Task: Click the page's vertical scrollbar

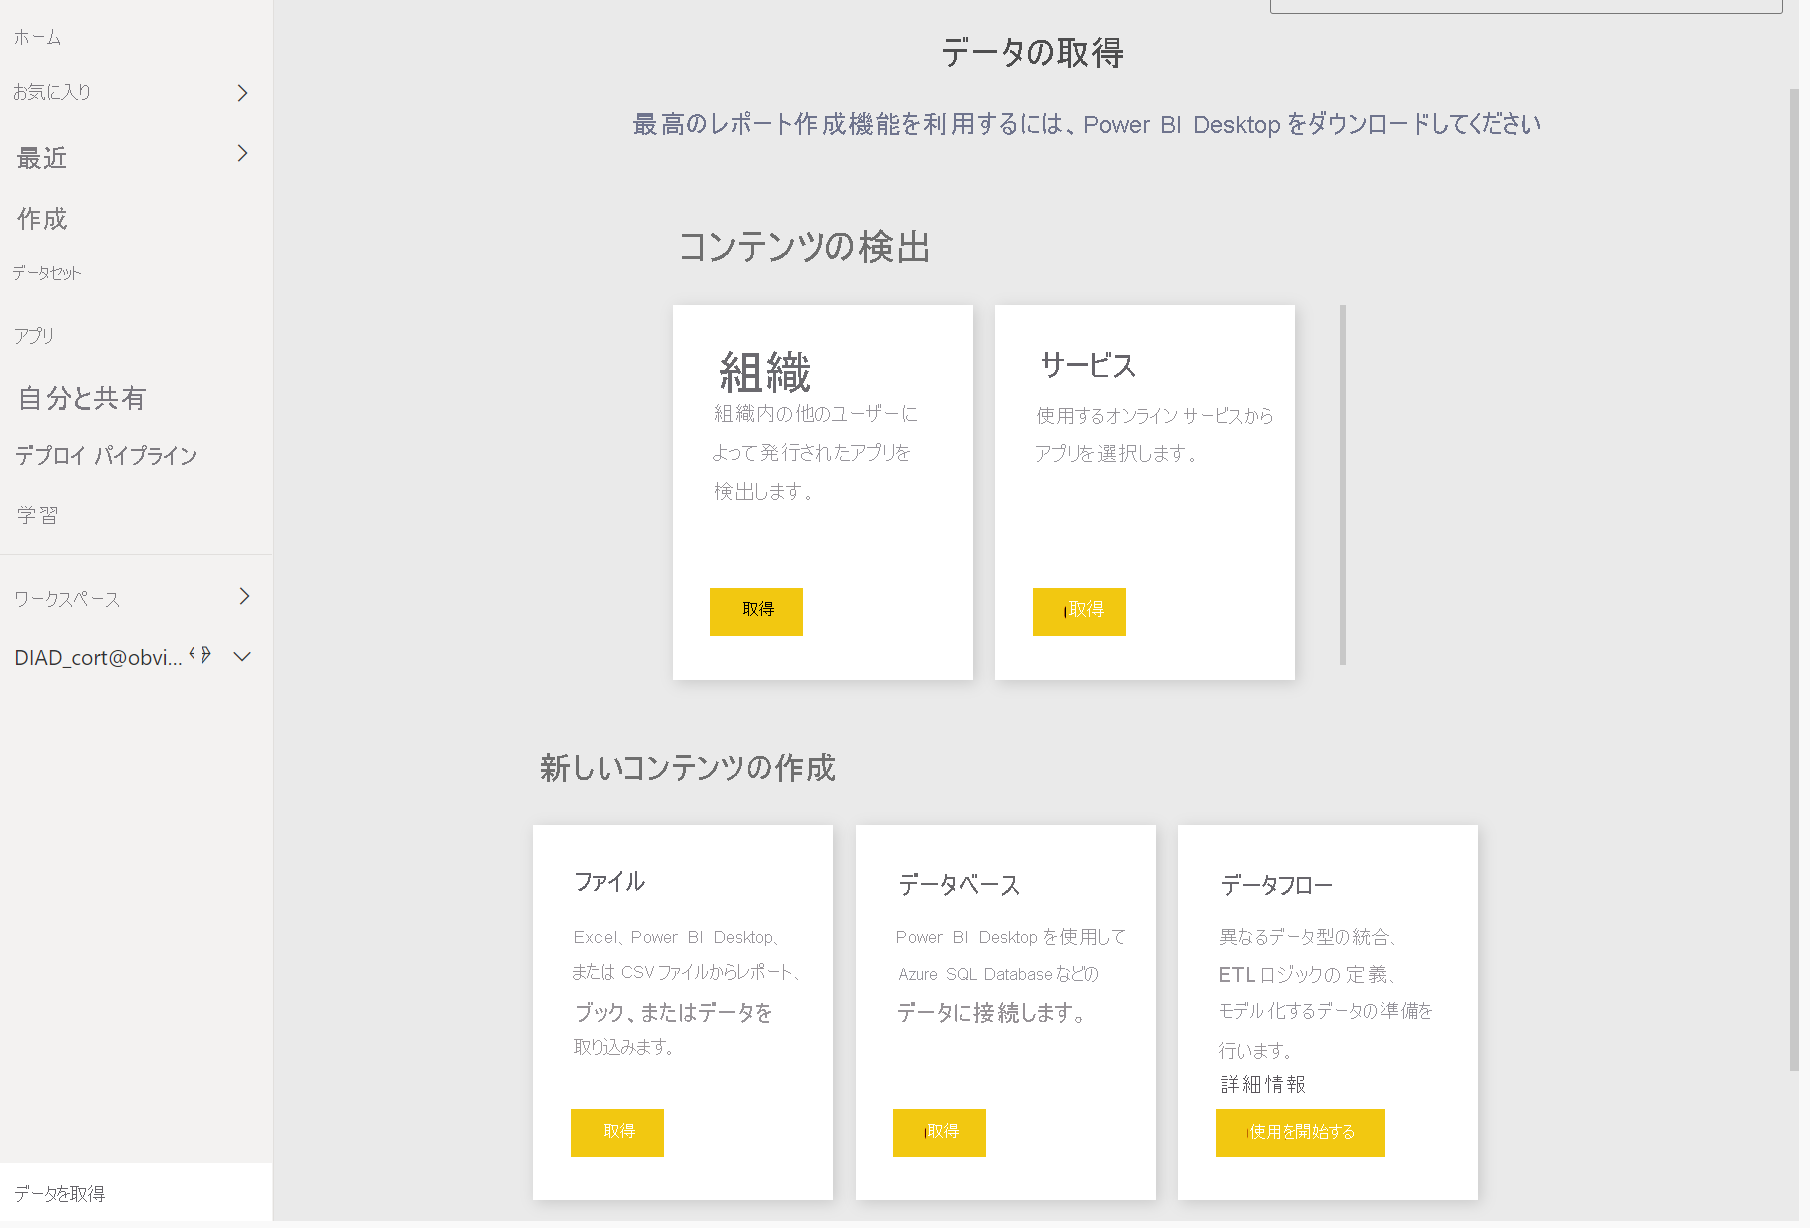Action: coord(1794,580)
